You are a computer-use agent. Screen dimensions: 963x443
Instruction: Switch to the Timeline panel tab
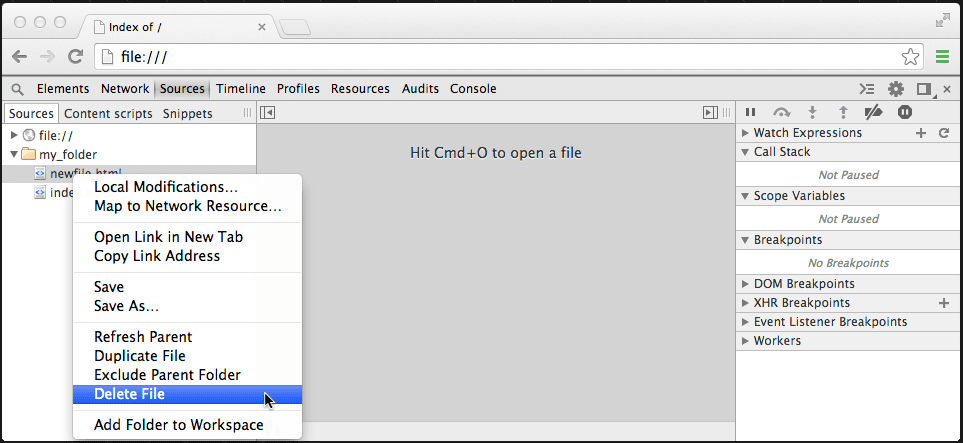click(240, 89)
